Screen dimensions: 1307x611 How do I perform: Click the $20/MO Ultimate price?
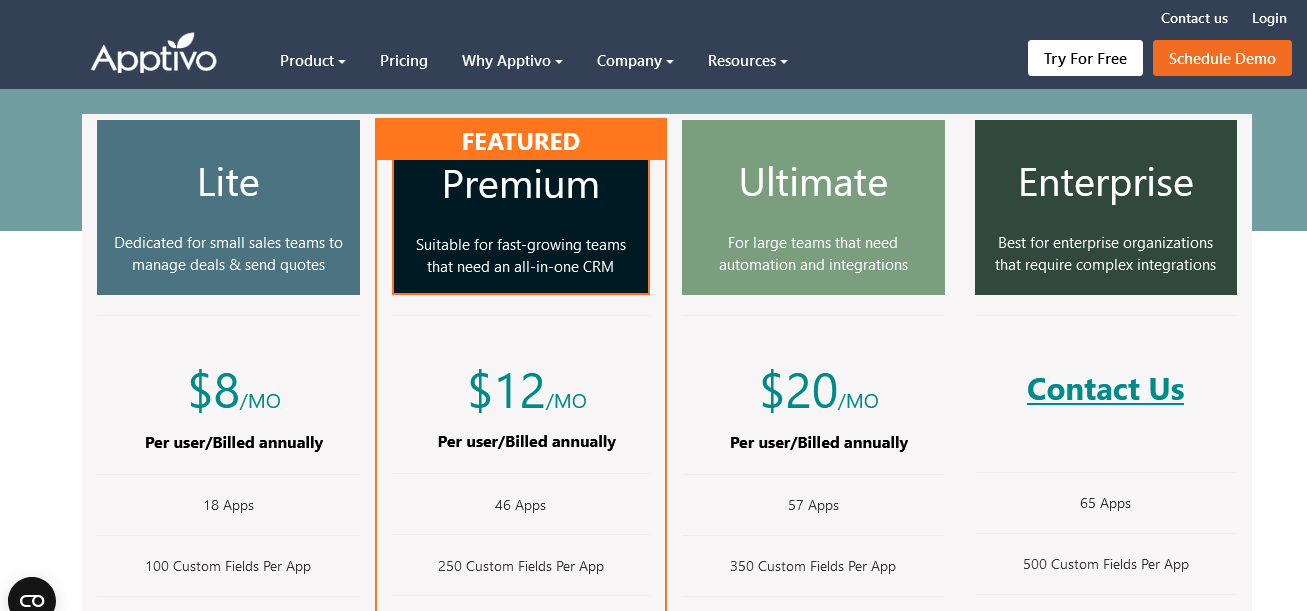tap(819, 392)
